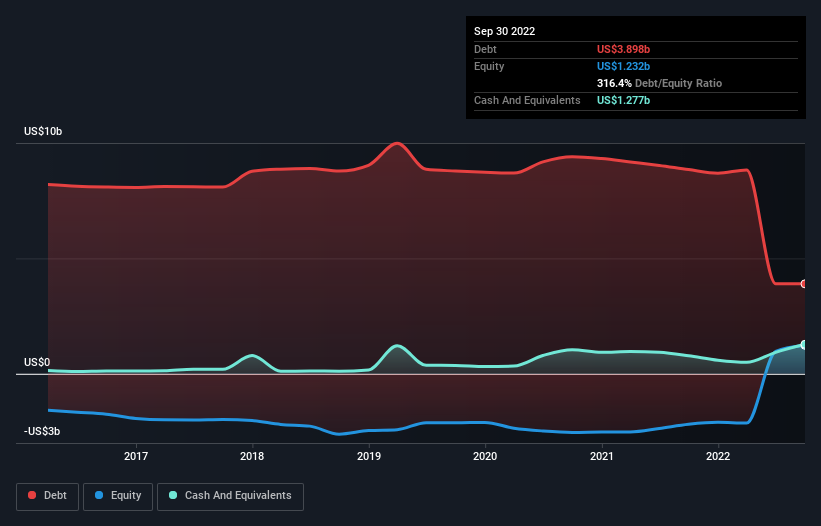Click the Equity label in tooltip
Screen dimensions: 821x526
[489, 66]
